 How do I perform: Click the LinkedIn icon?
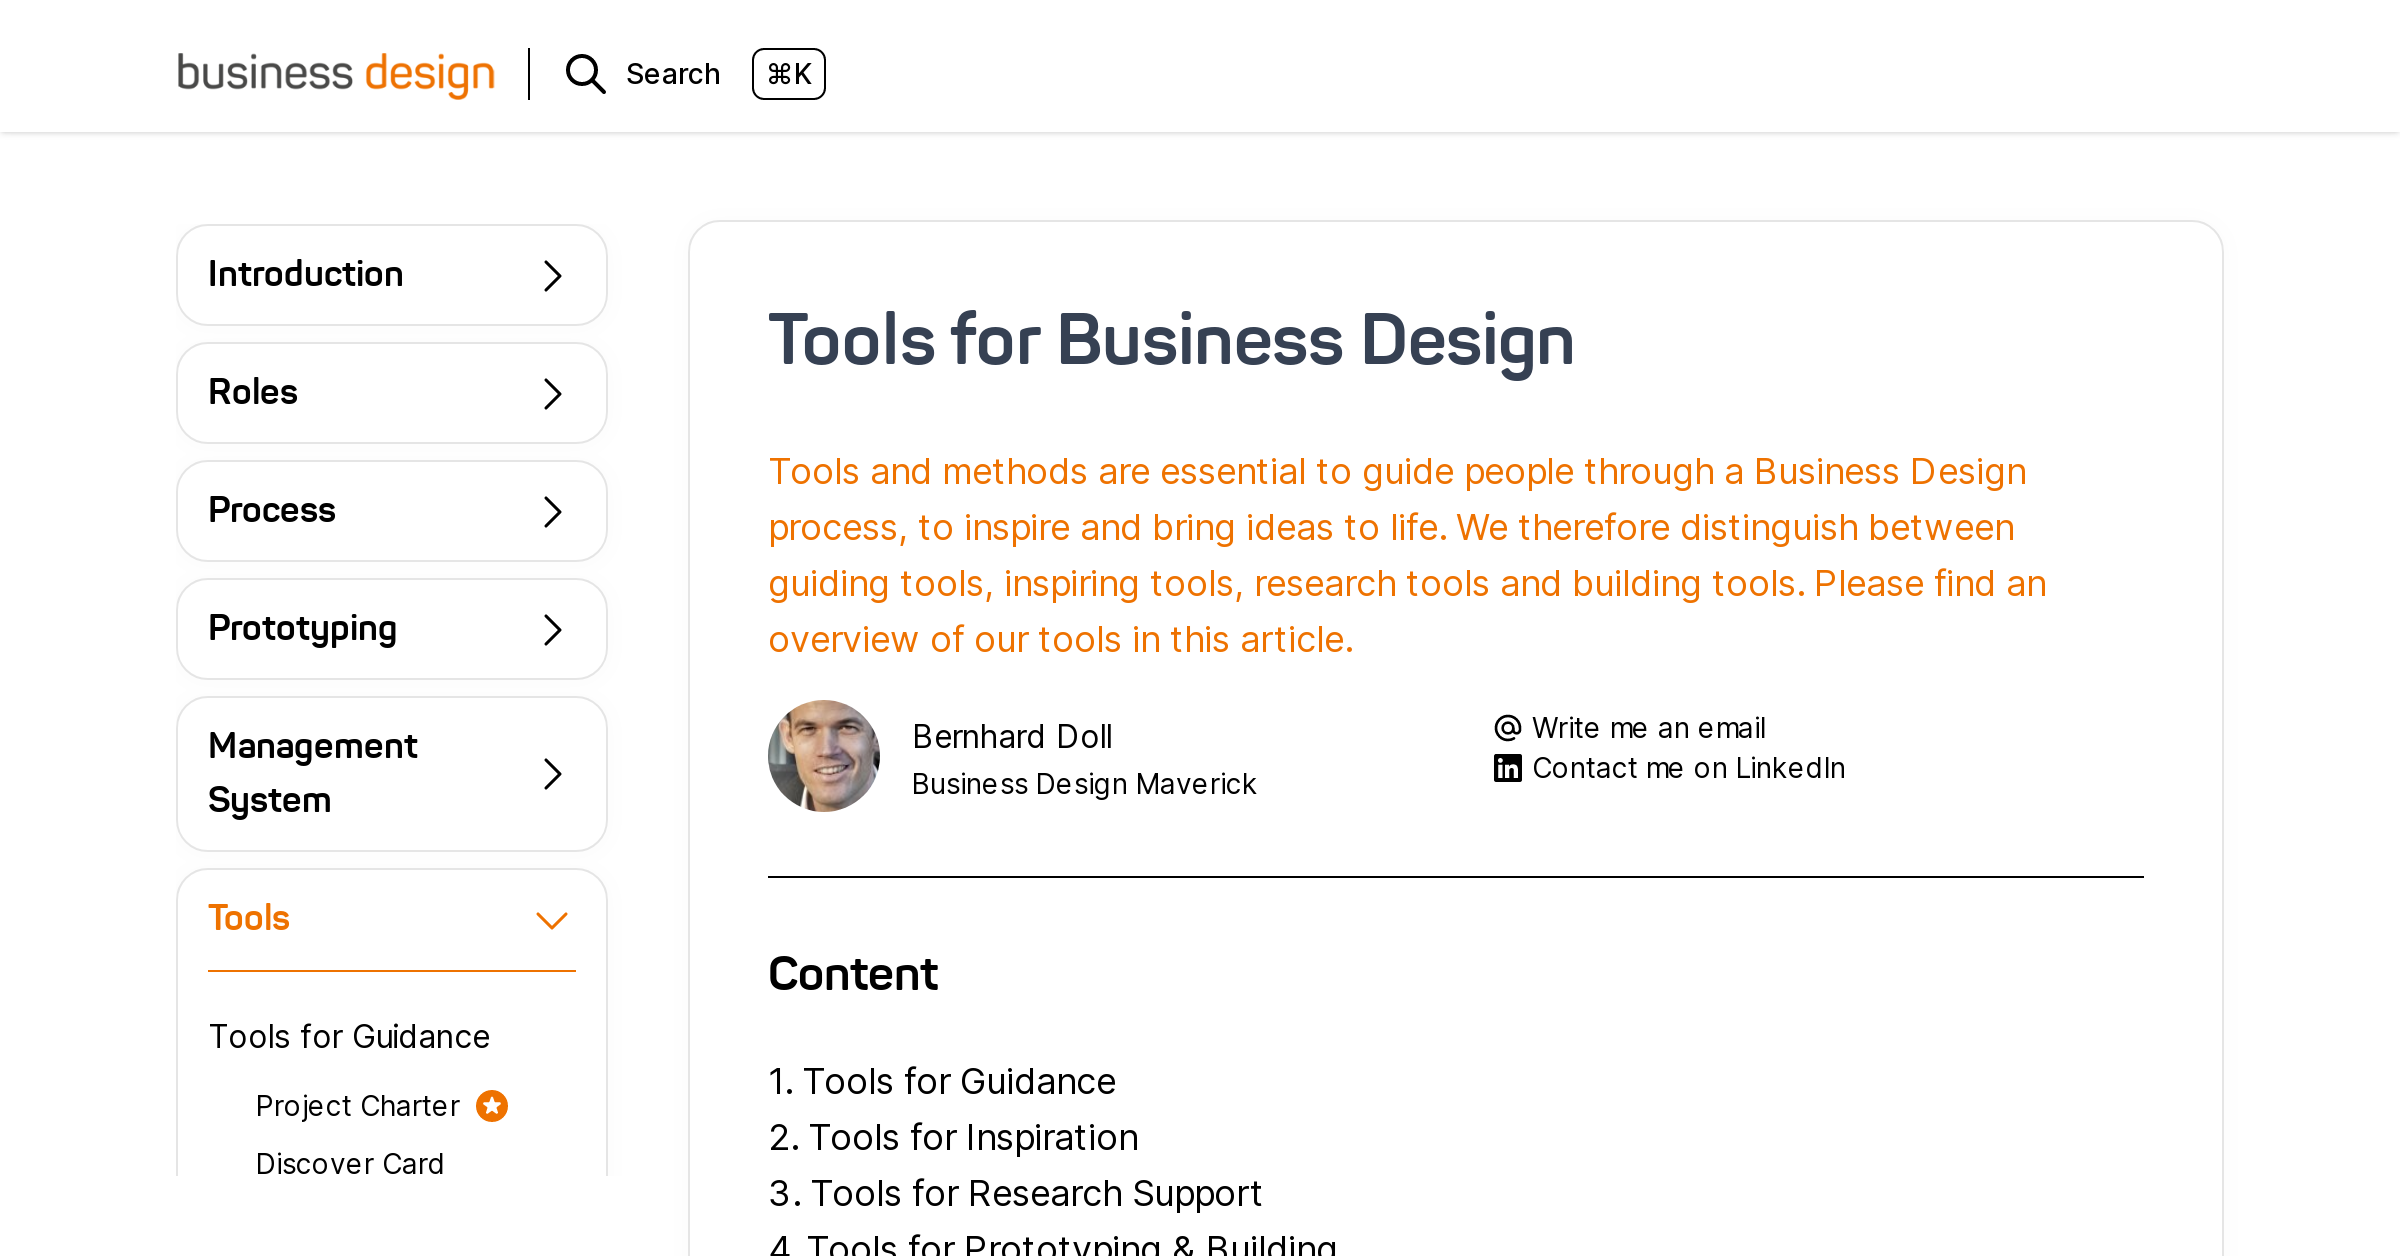(1508, 768)
